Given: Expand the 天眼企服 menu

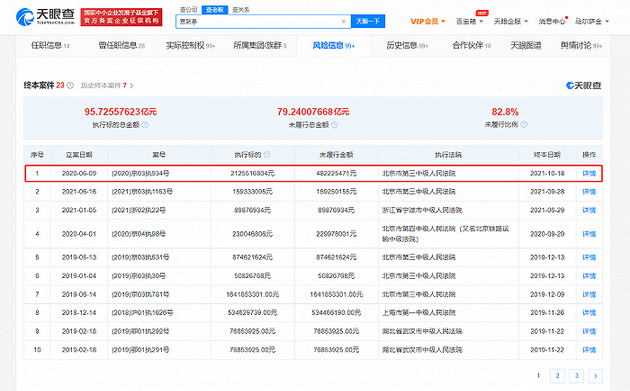Looking at the screenshot, I should pos(511,21).
